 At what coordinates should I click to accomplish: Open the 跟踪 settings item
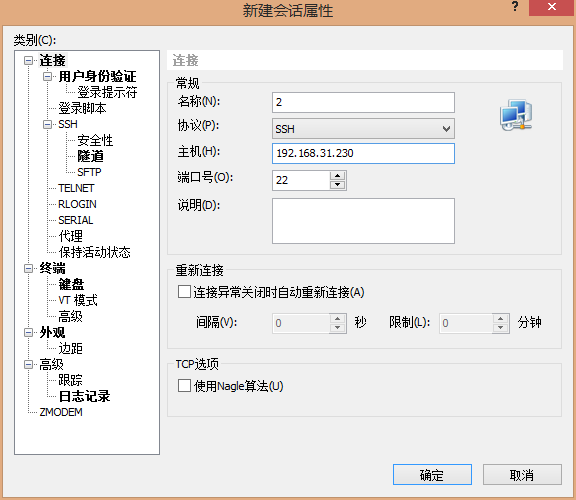pyautogui.click(x=70, y=380)
